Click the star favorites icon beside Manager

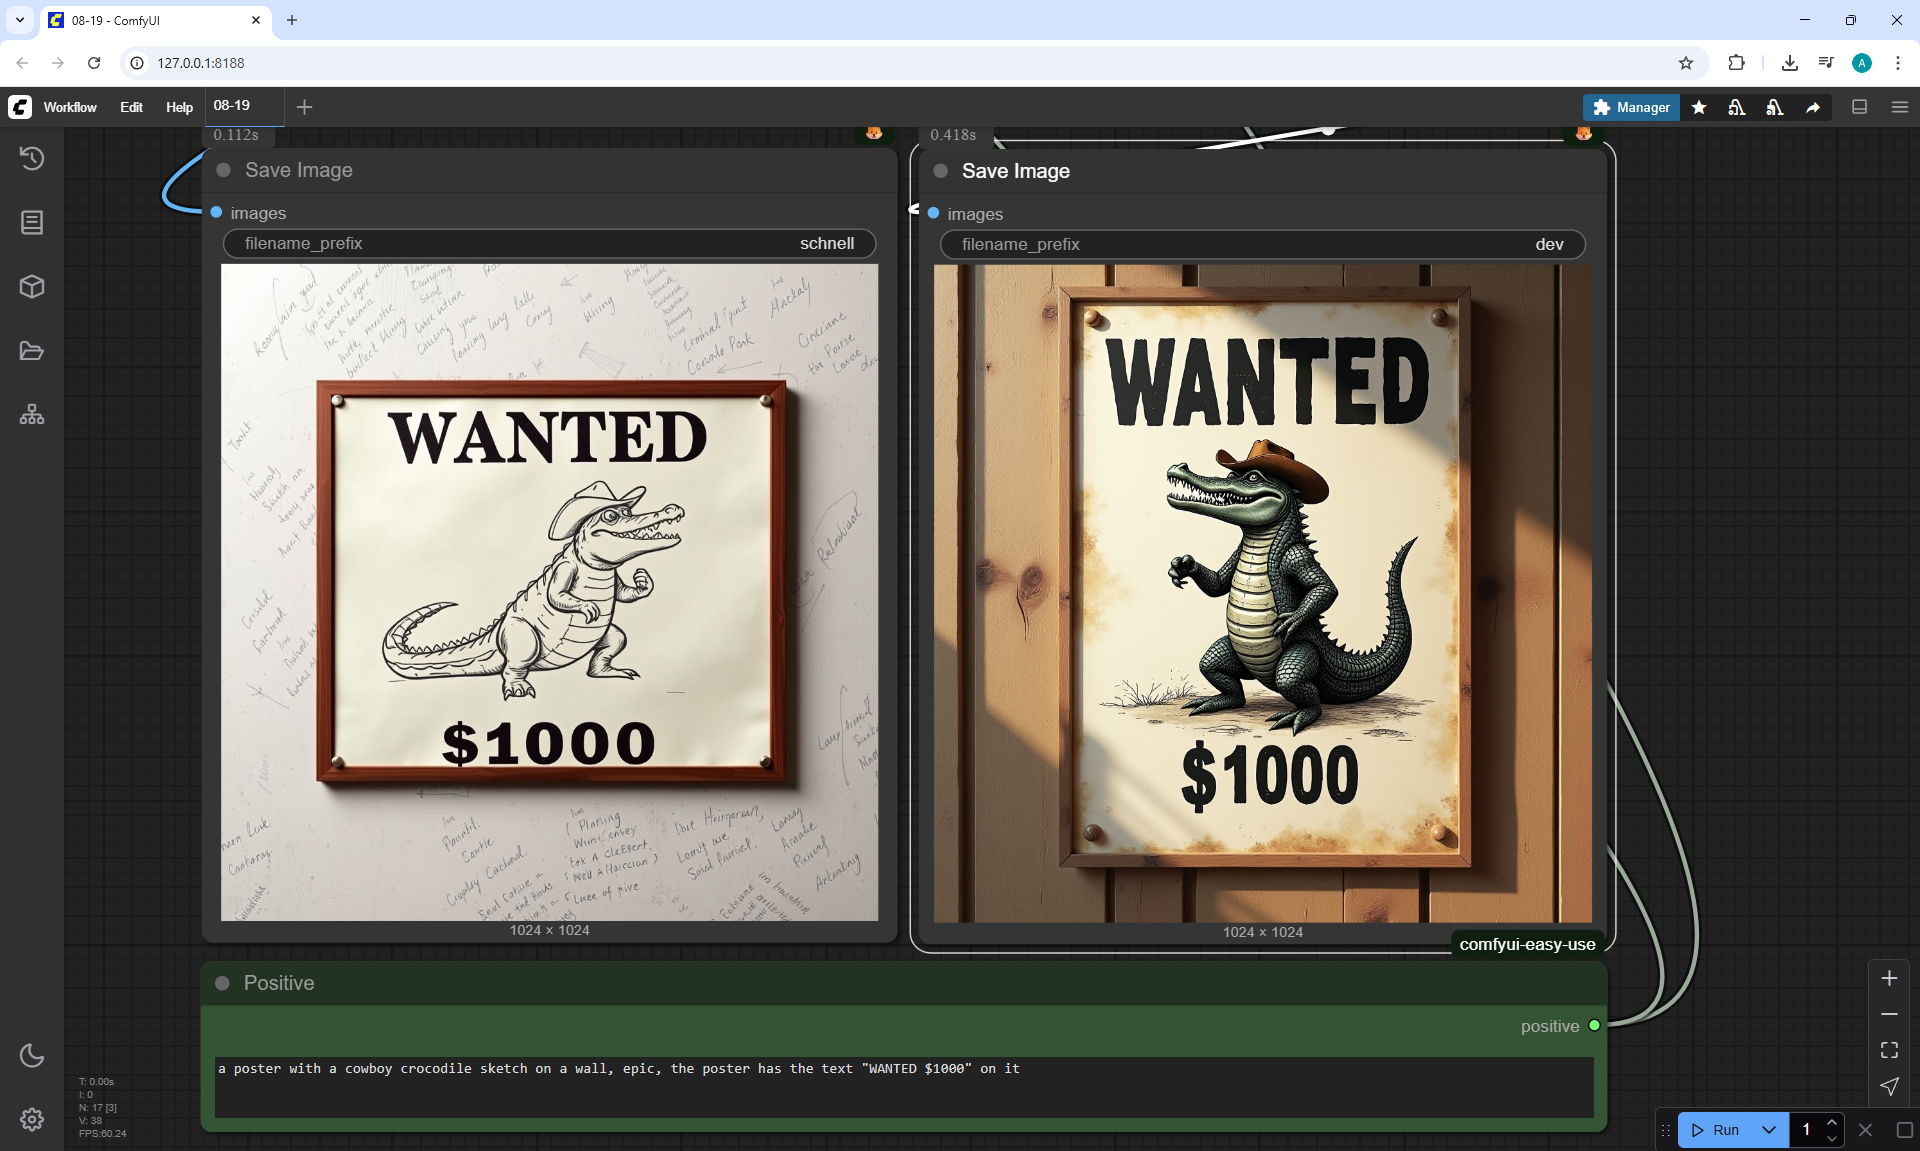coord(1699,107)
